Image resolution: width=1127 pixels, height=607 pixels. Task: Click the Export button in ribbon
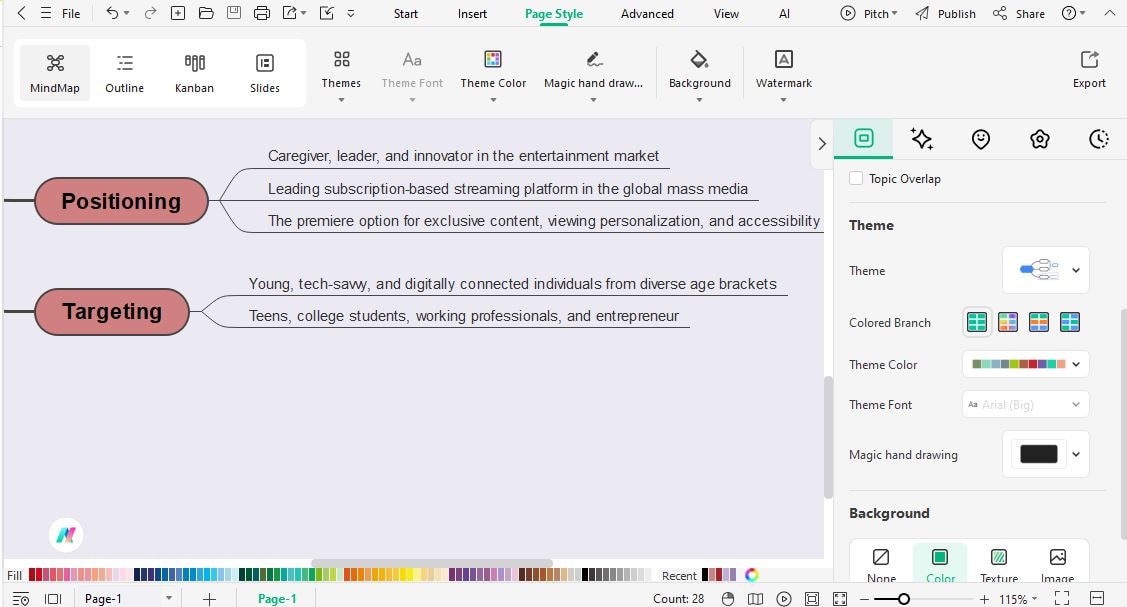coord(1089,69)
